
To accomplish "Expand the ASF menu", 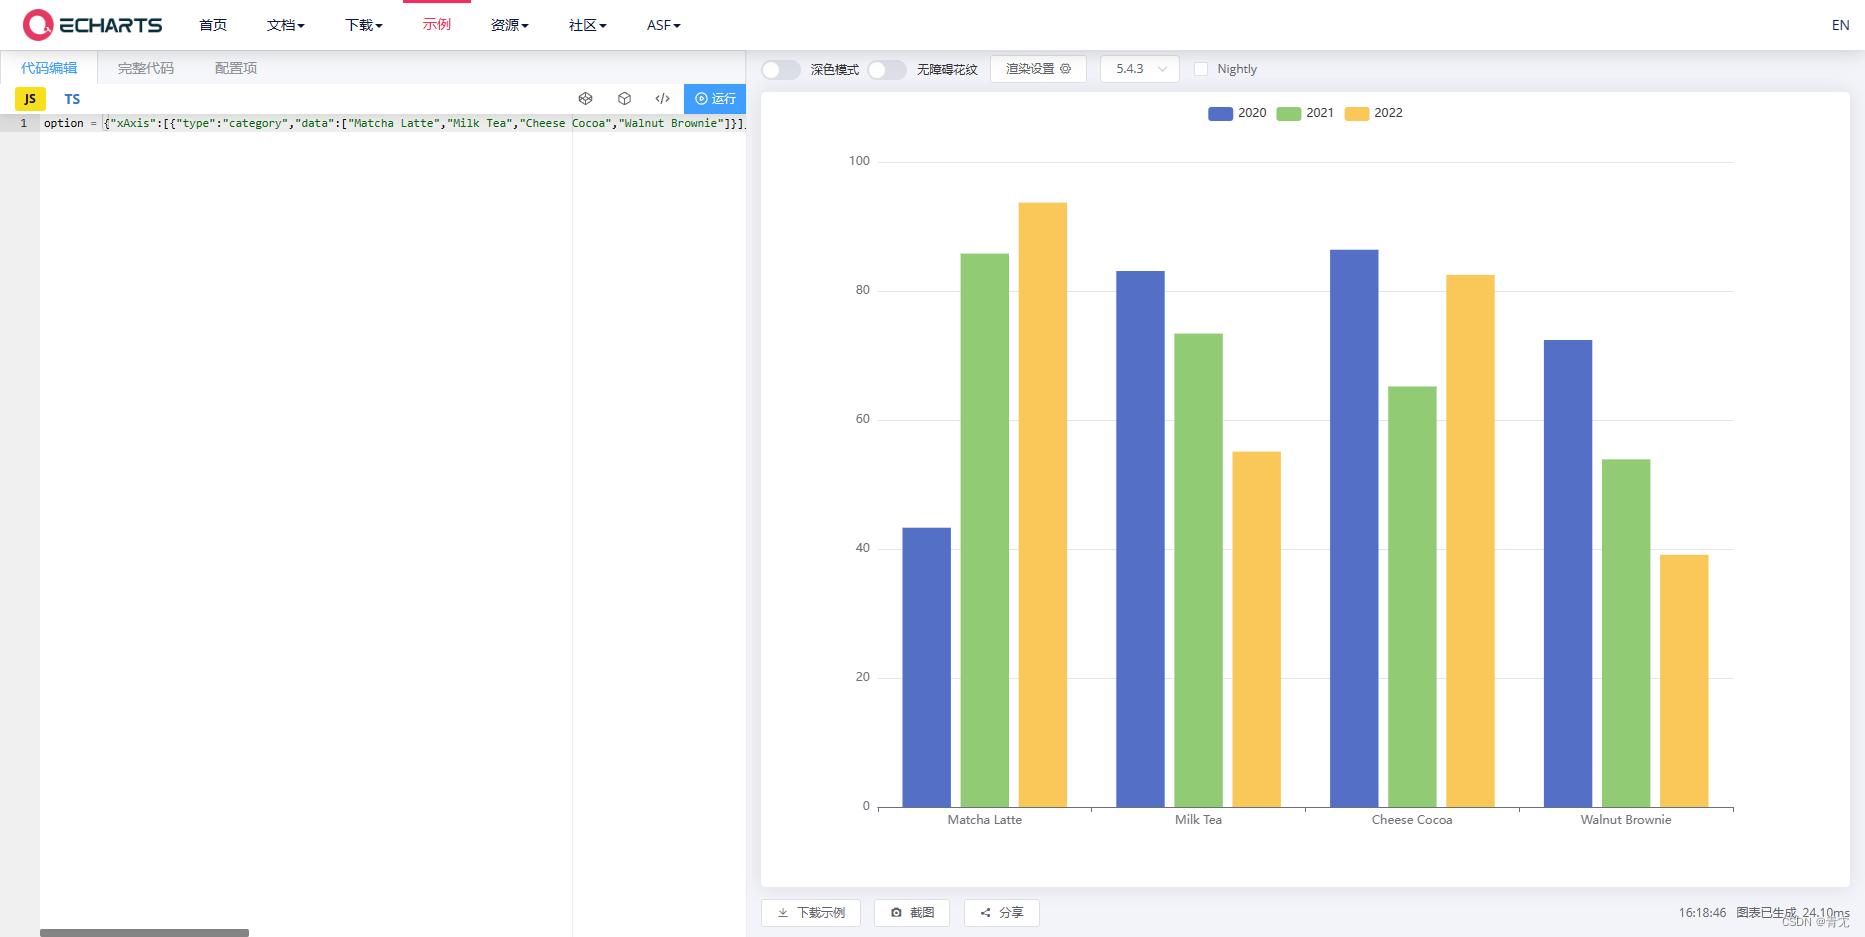I will (664, 25).
